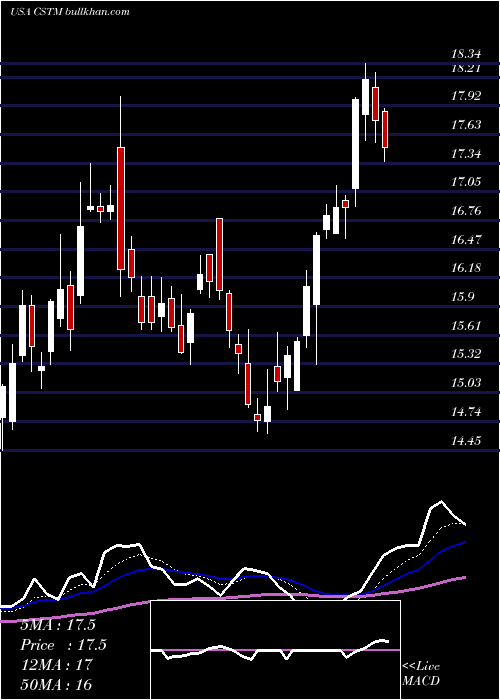Click the 15.32 price axis label
Screen dimensions: 500x700
pos(467,354)
